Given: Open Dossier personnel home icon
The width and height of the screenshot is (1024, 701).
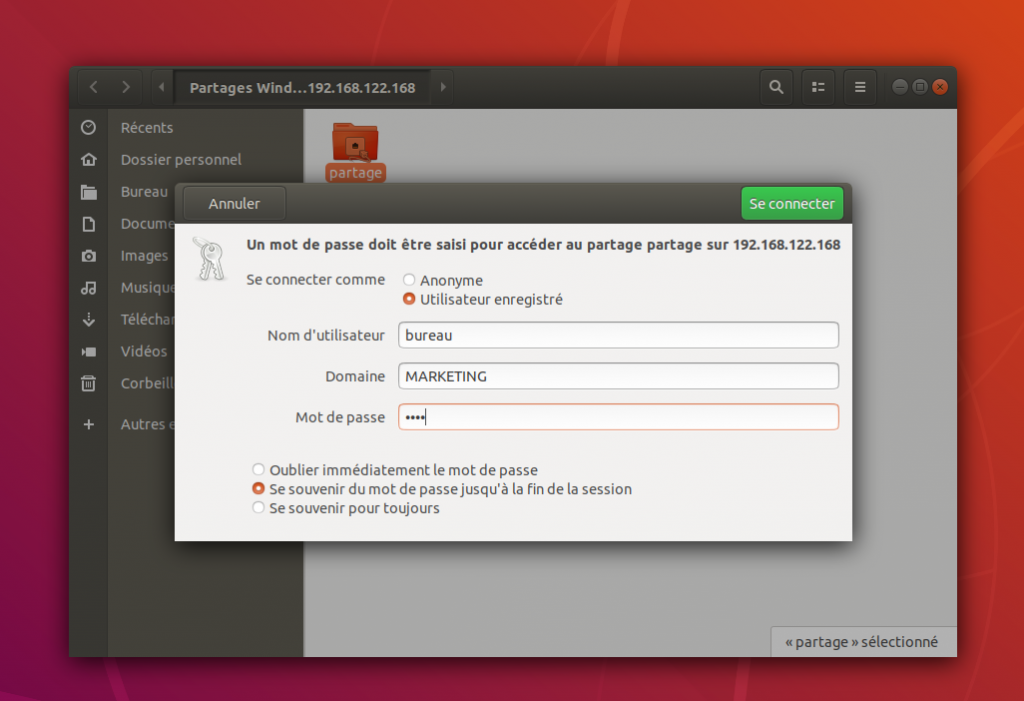Looking at the screenshot, I should (89, 160).
